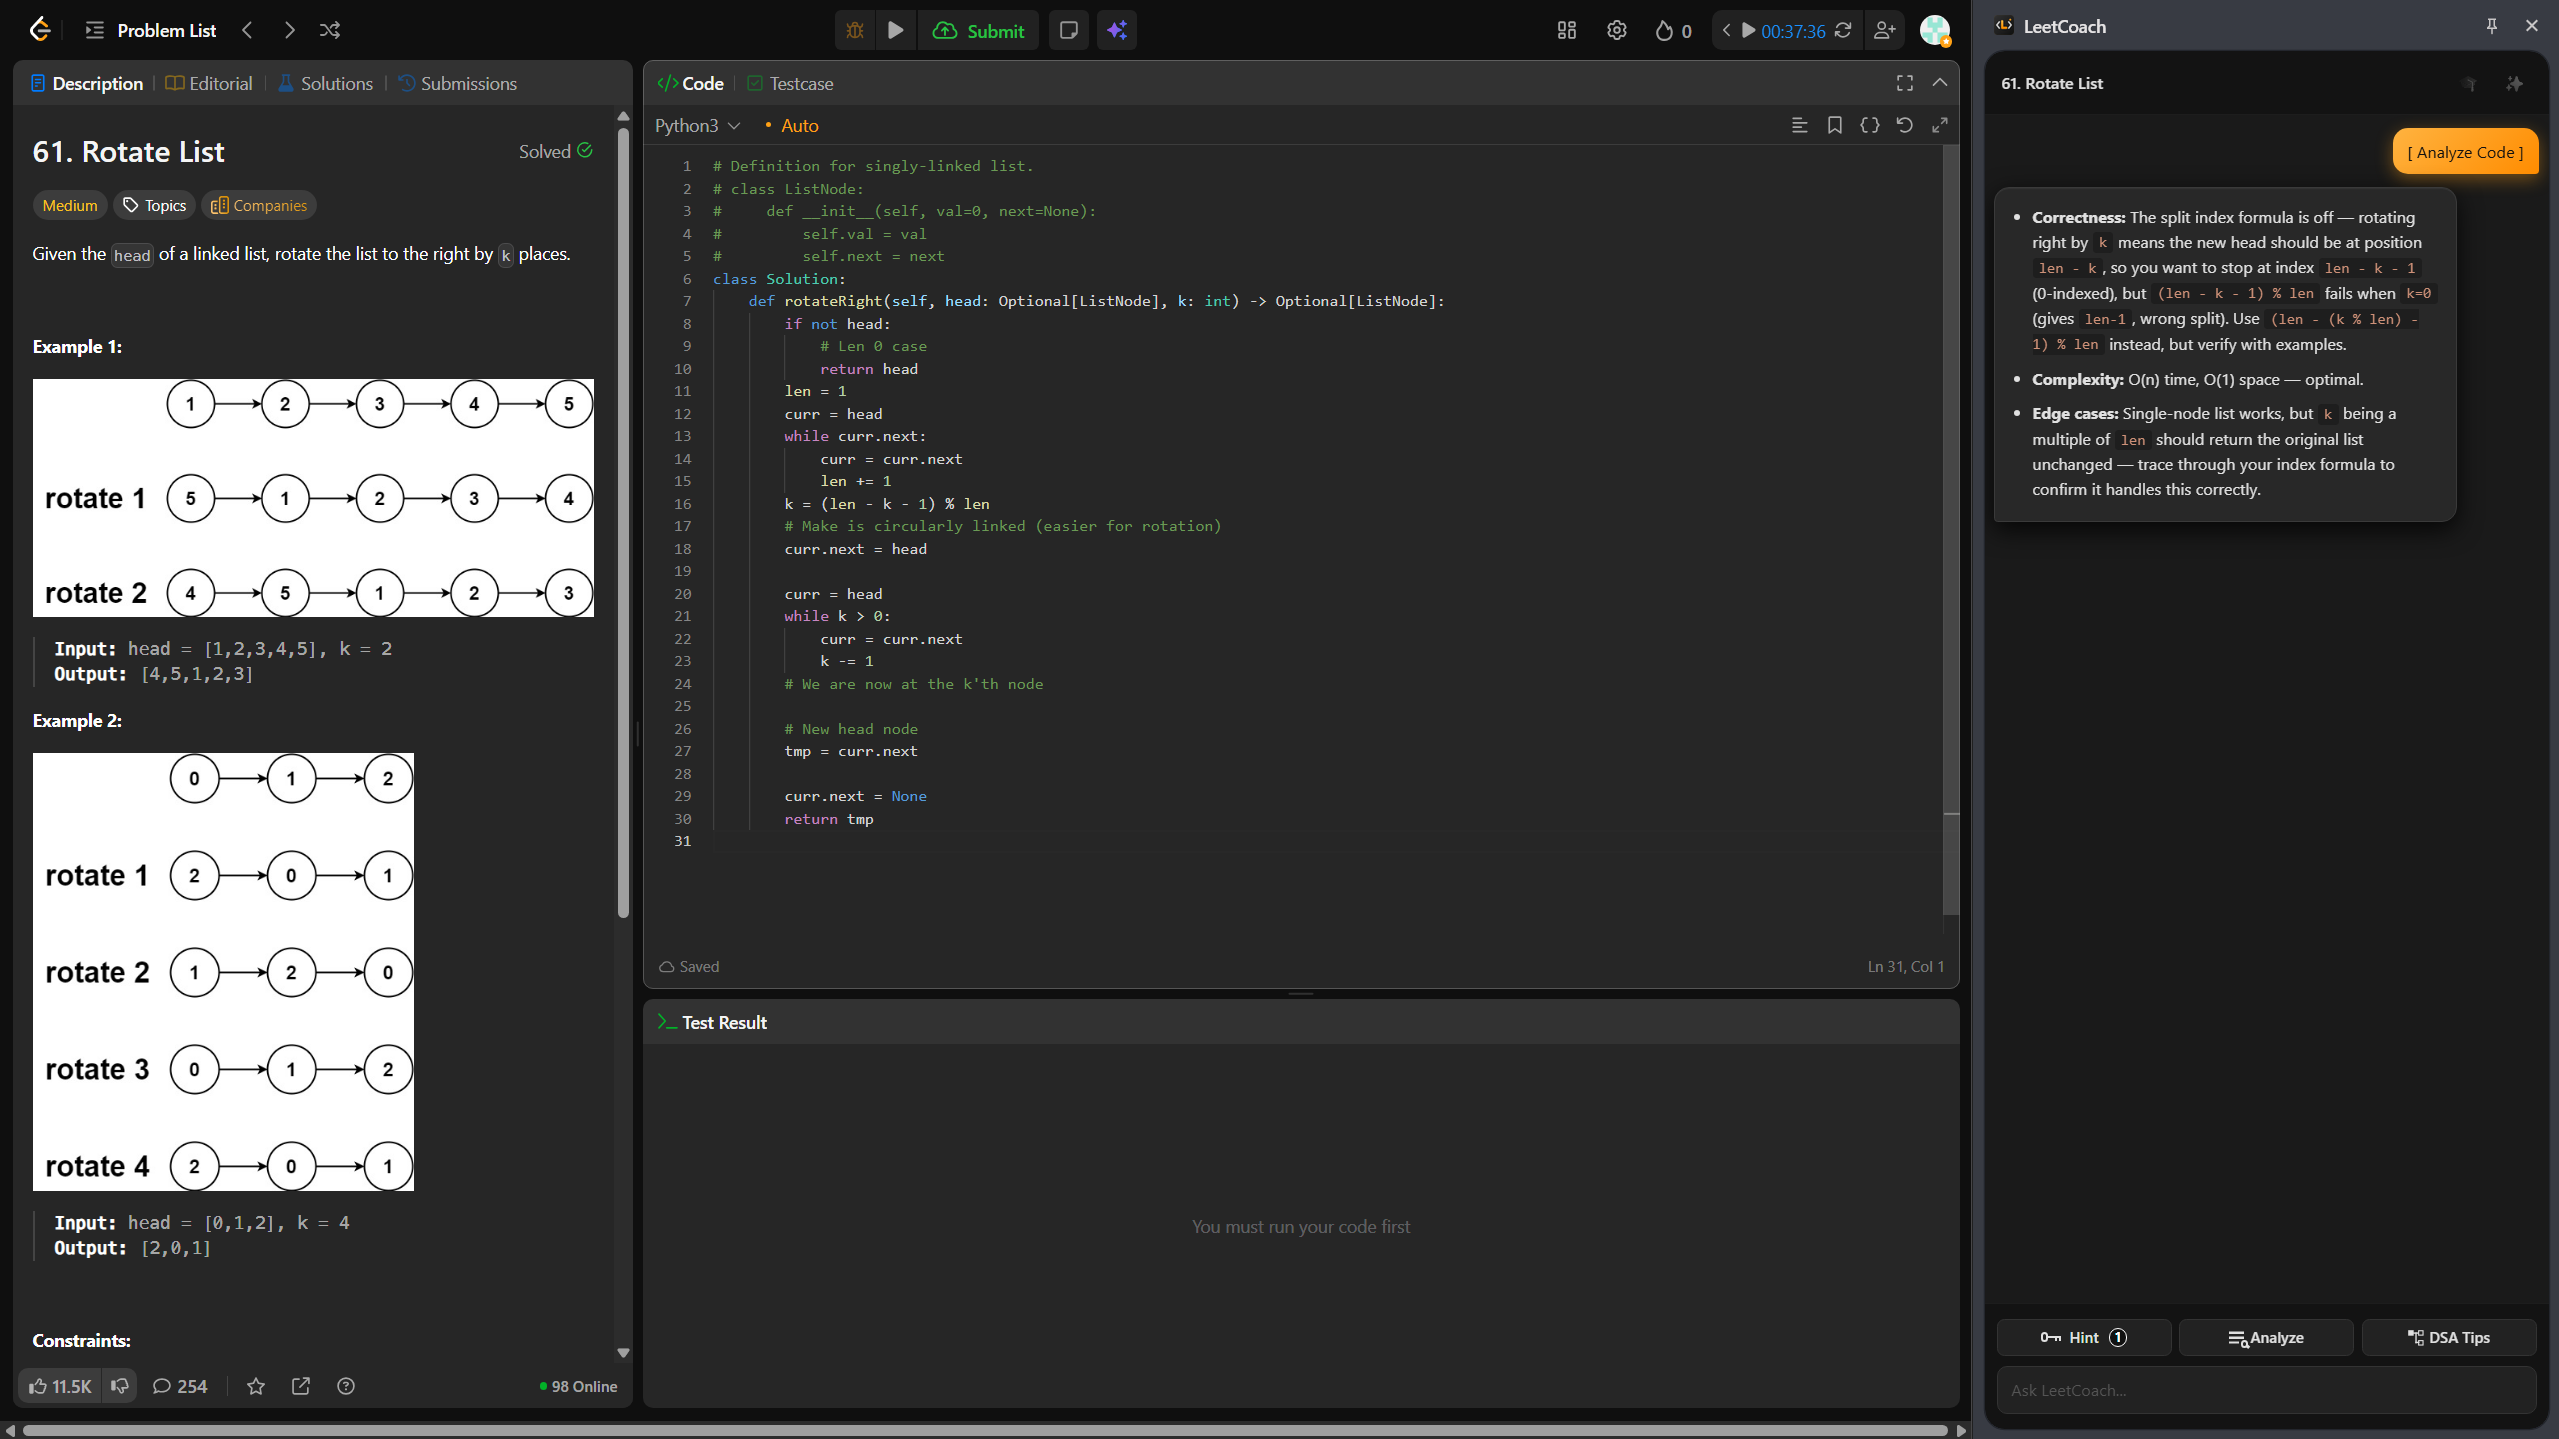Screen dimensions: 2559x1439
Task: Open the comments count 254
Action: 180,1386
